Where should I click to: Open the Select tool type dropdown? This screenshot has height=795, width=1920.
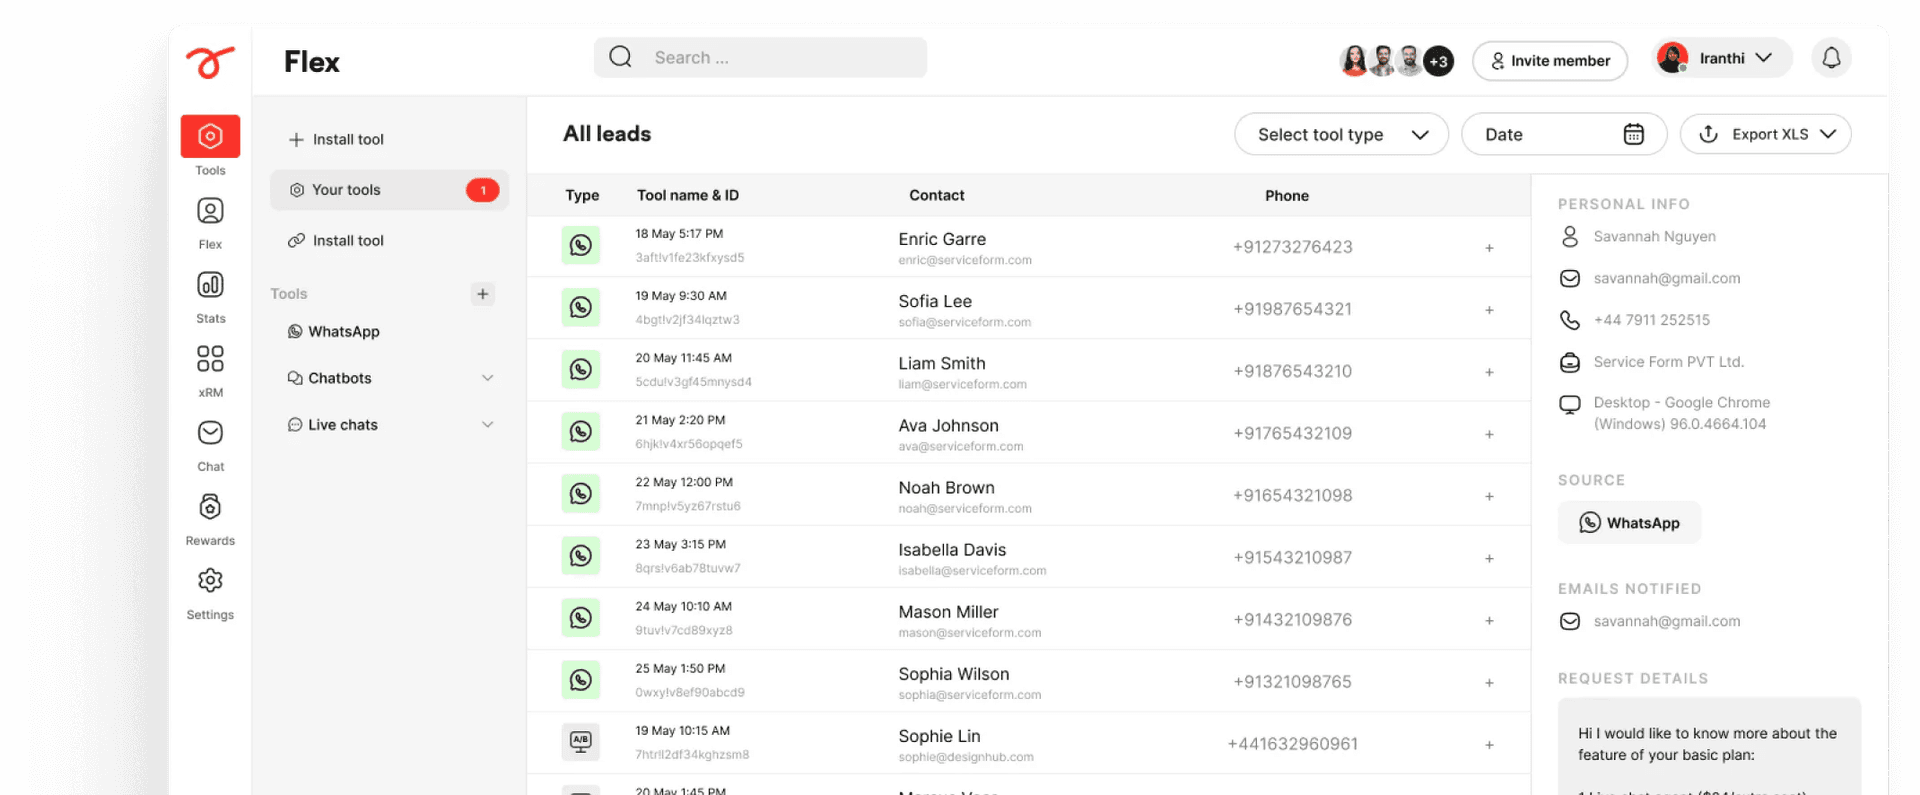(1341, 134)
